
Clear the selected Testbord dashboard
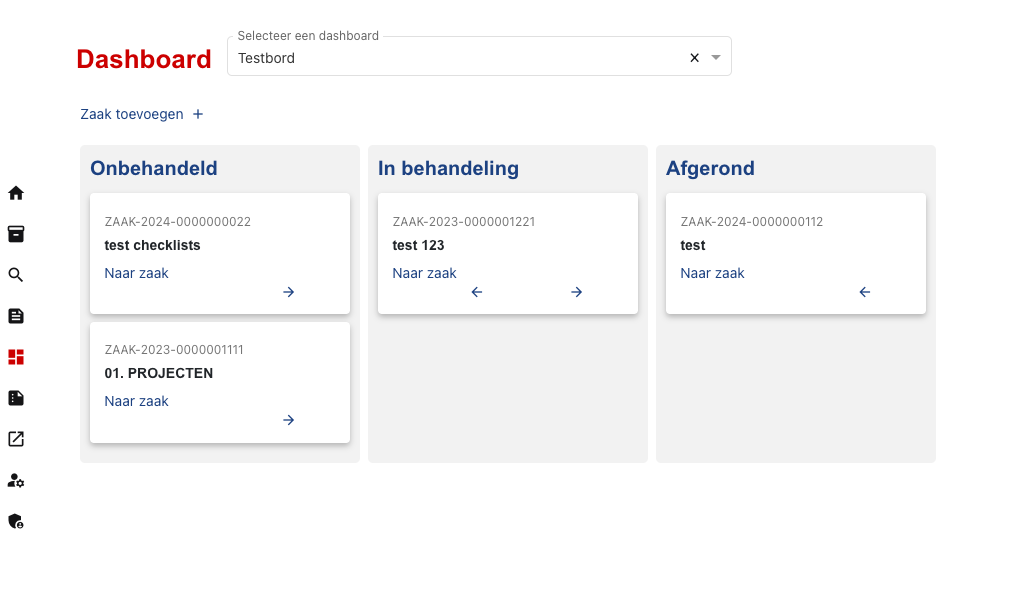(695, 58)
